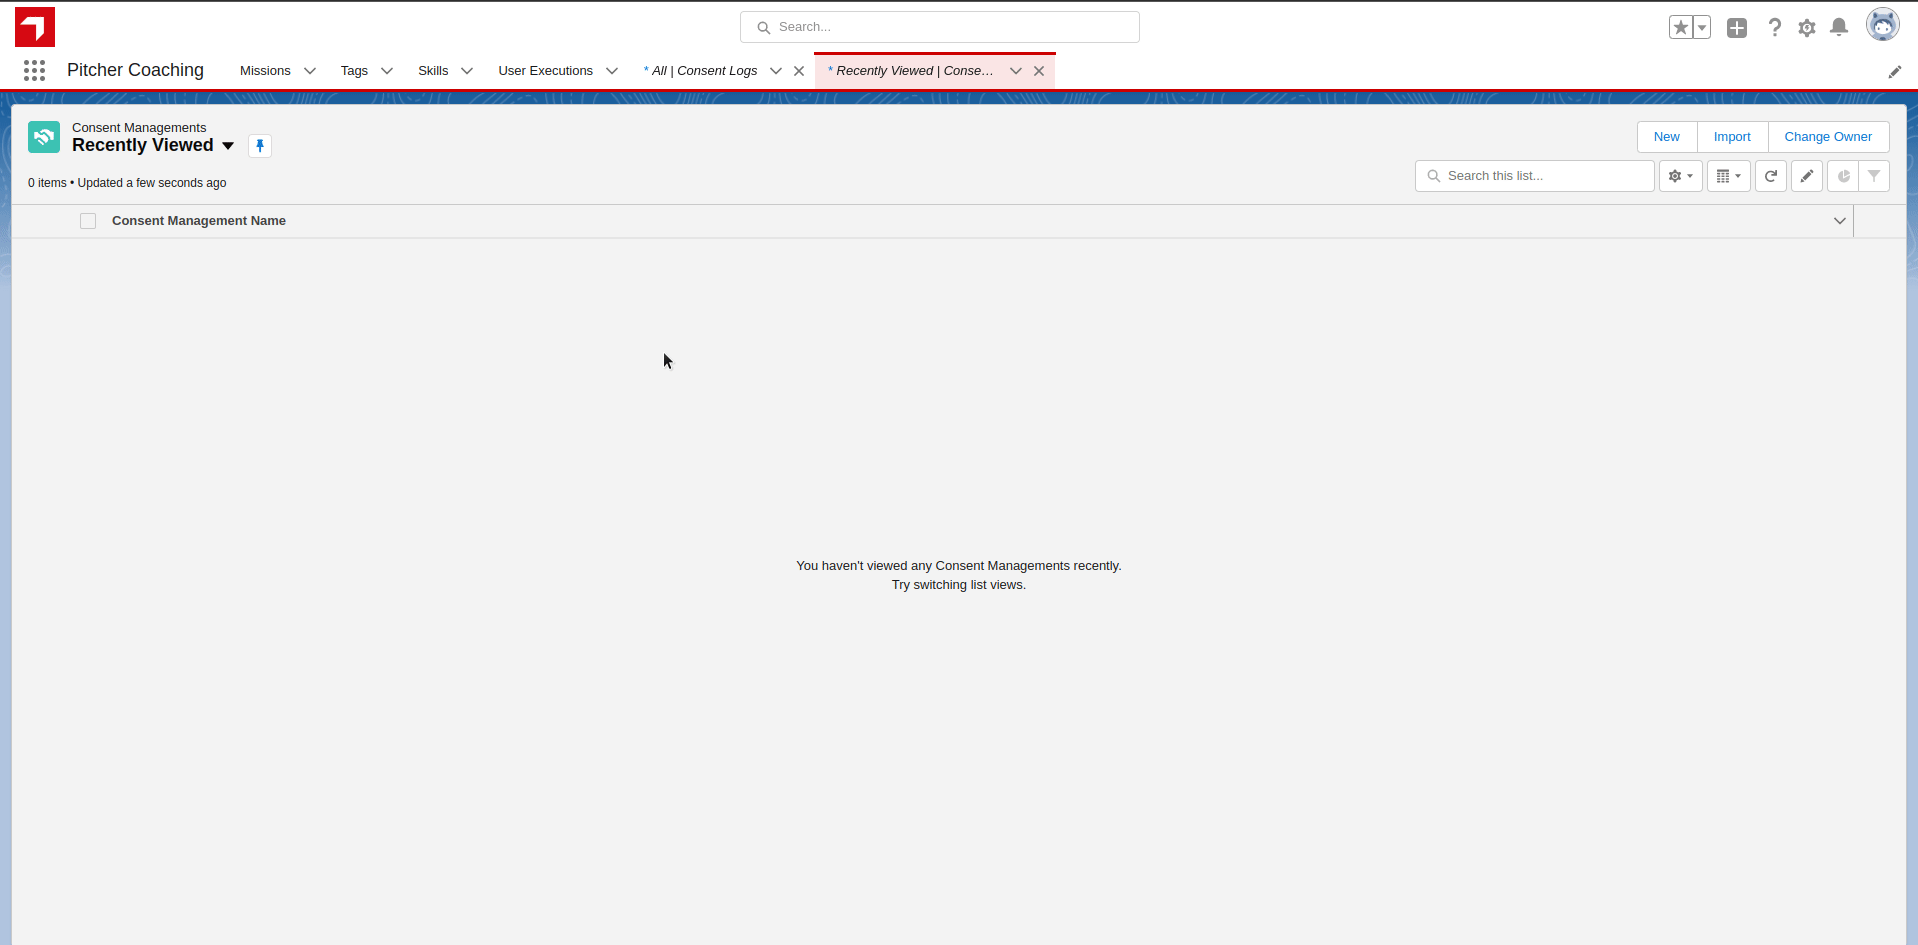
Task: Click the notifications bell icon
Action: click(1838, 28)
